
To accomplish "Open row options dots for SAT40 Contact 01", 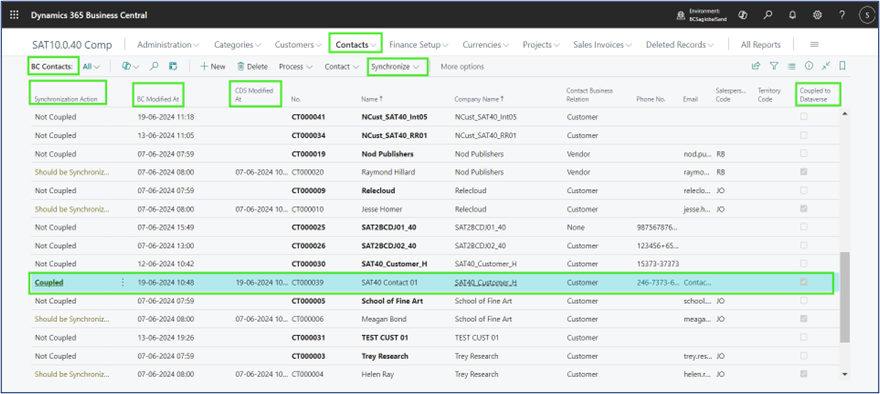I will pyautogui.click(x=123, y=283).
